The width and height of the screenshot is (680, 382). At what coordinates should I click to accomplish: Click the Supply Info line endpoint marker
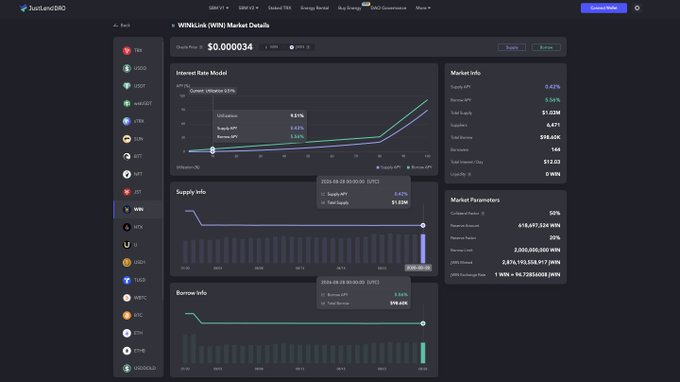point(423,225)
